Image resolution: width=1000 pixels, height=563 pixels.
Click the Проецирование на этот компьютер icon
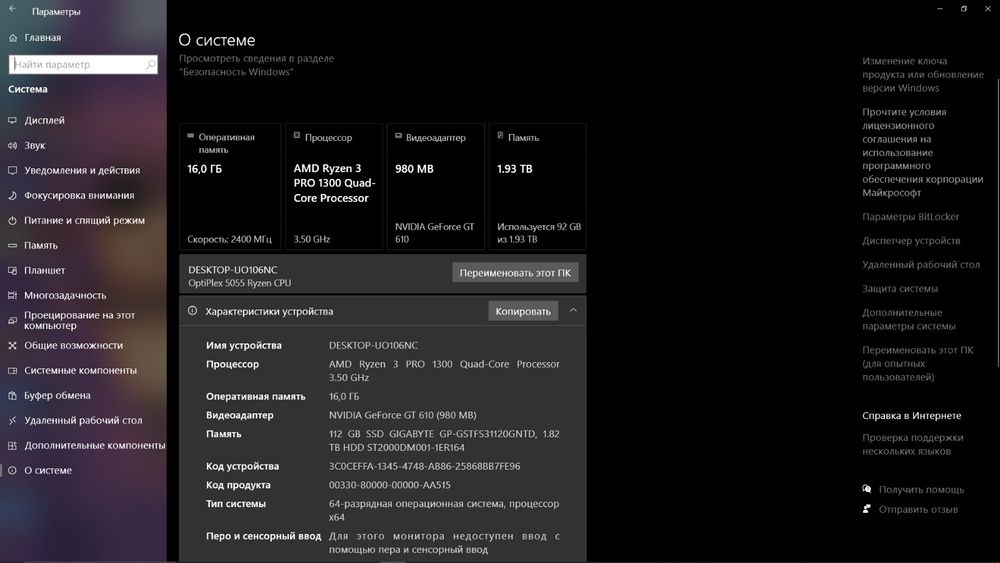[12, 320]
